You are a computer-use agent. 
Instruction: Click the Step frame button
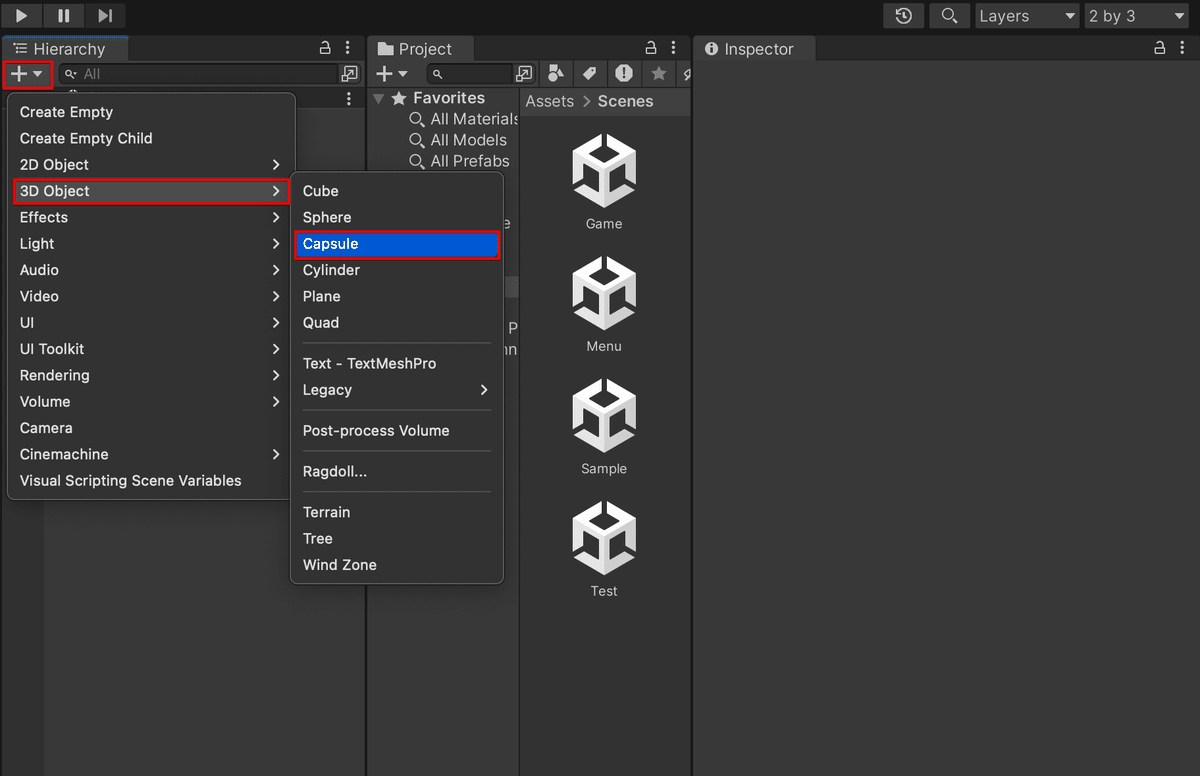[x=105, y=15]
